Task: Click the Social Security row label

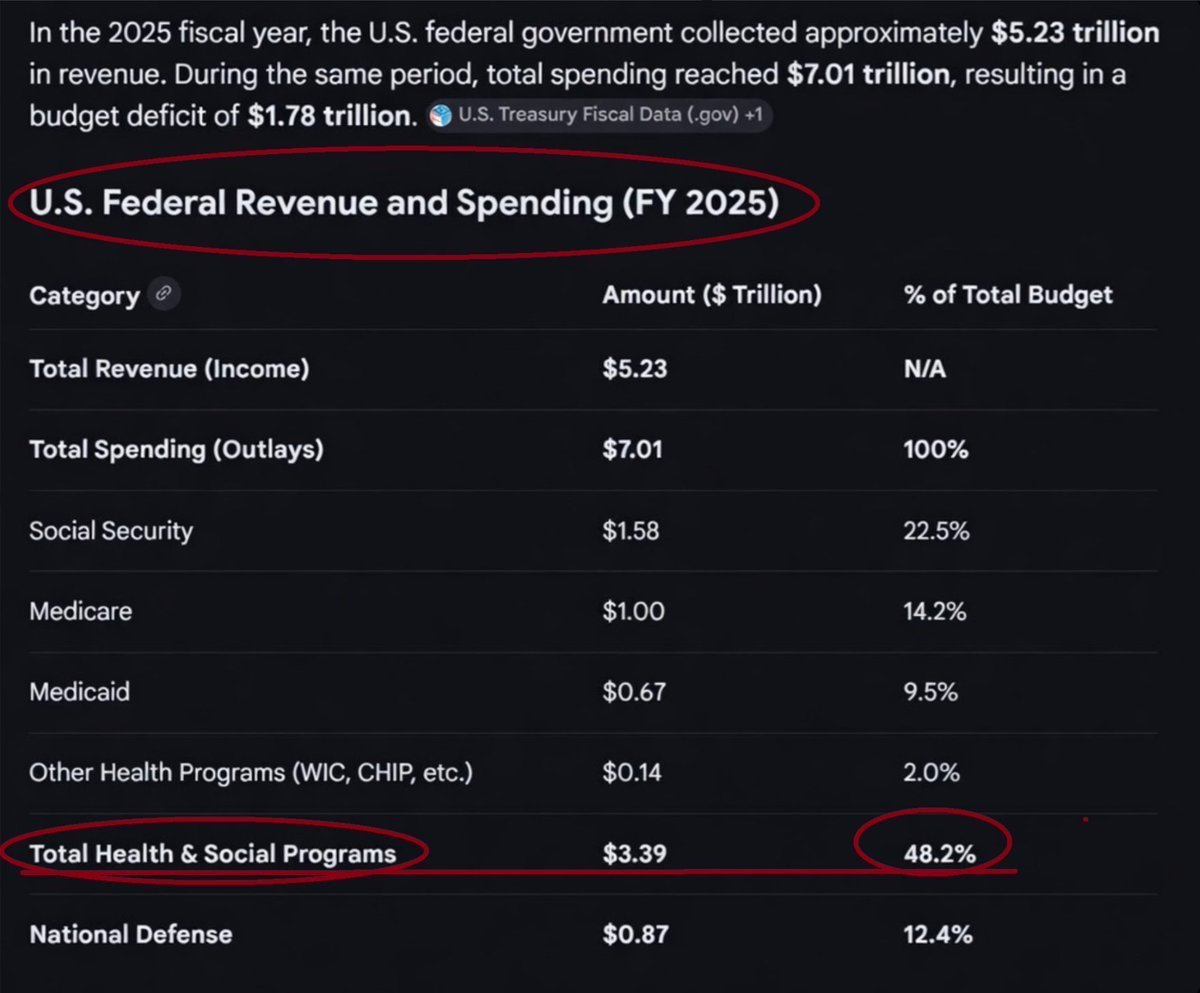Action: pyautogui.click(x=111, y=531)
